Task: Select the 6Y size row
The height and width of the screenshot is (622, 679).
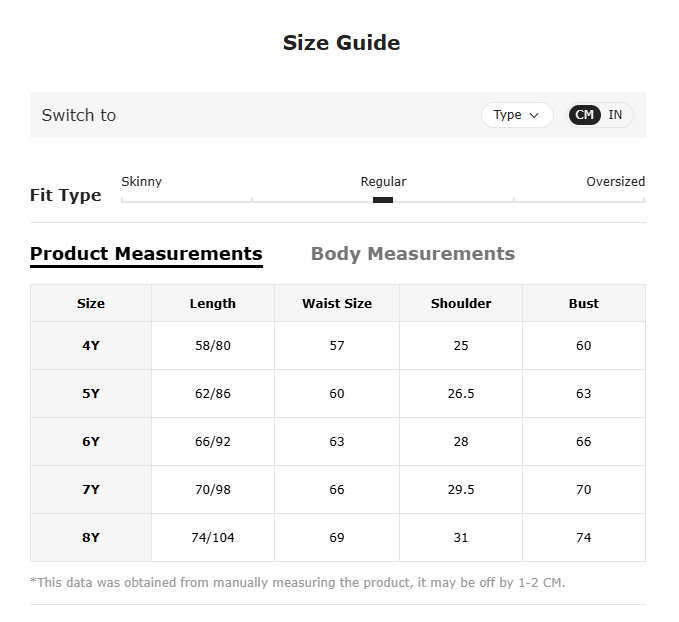Action: [338, 442]
